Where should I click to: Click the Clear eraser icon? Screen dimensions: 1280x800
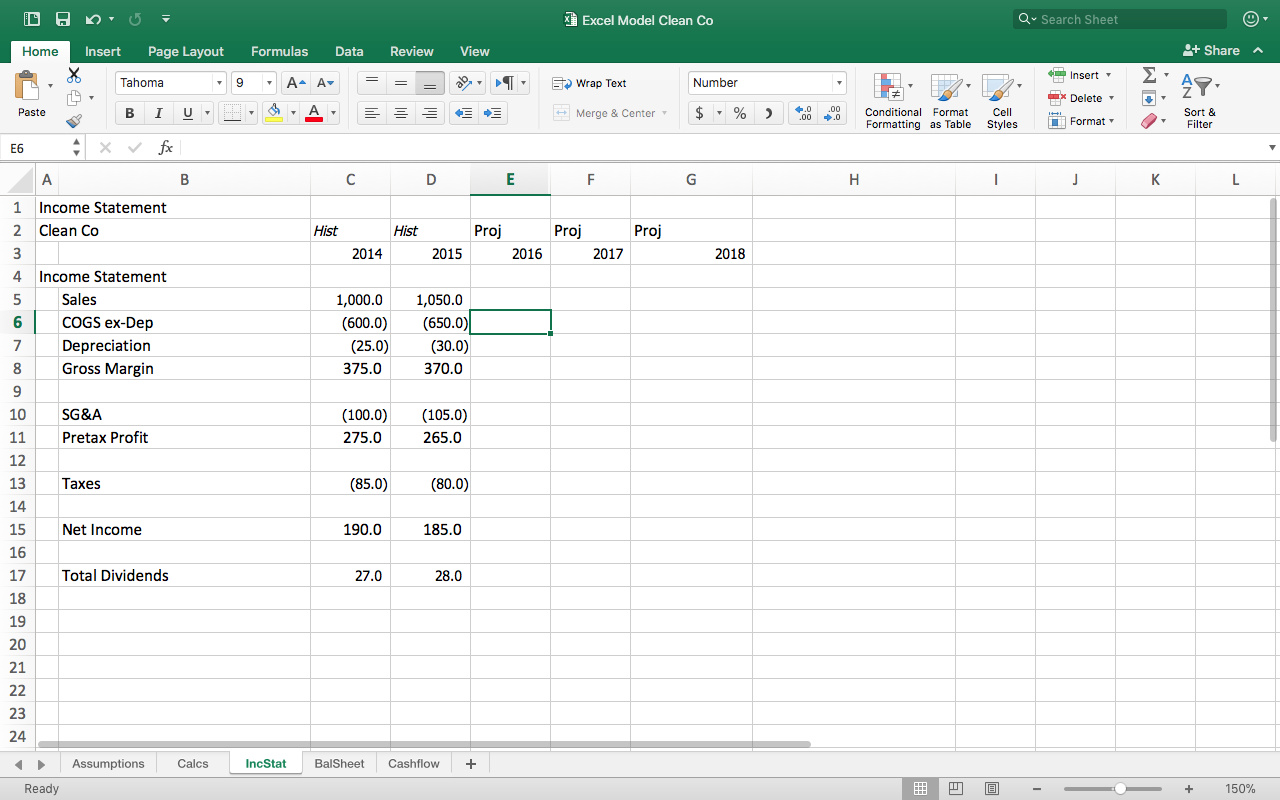[x=1149, y=121]
